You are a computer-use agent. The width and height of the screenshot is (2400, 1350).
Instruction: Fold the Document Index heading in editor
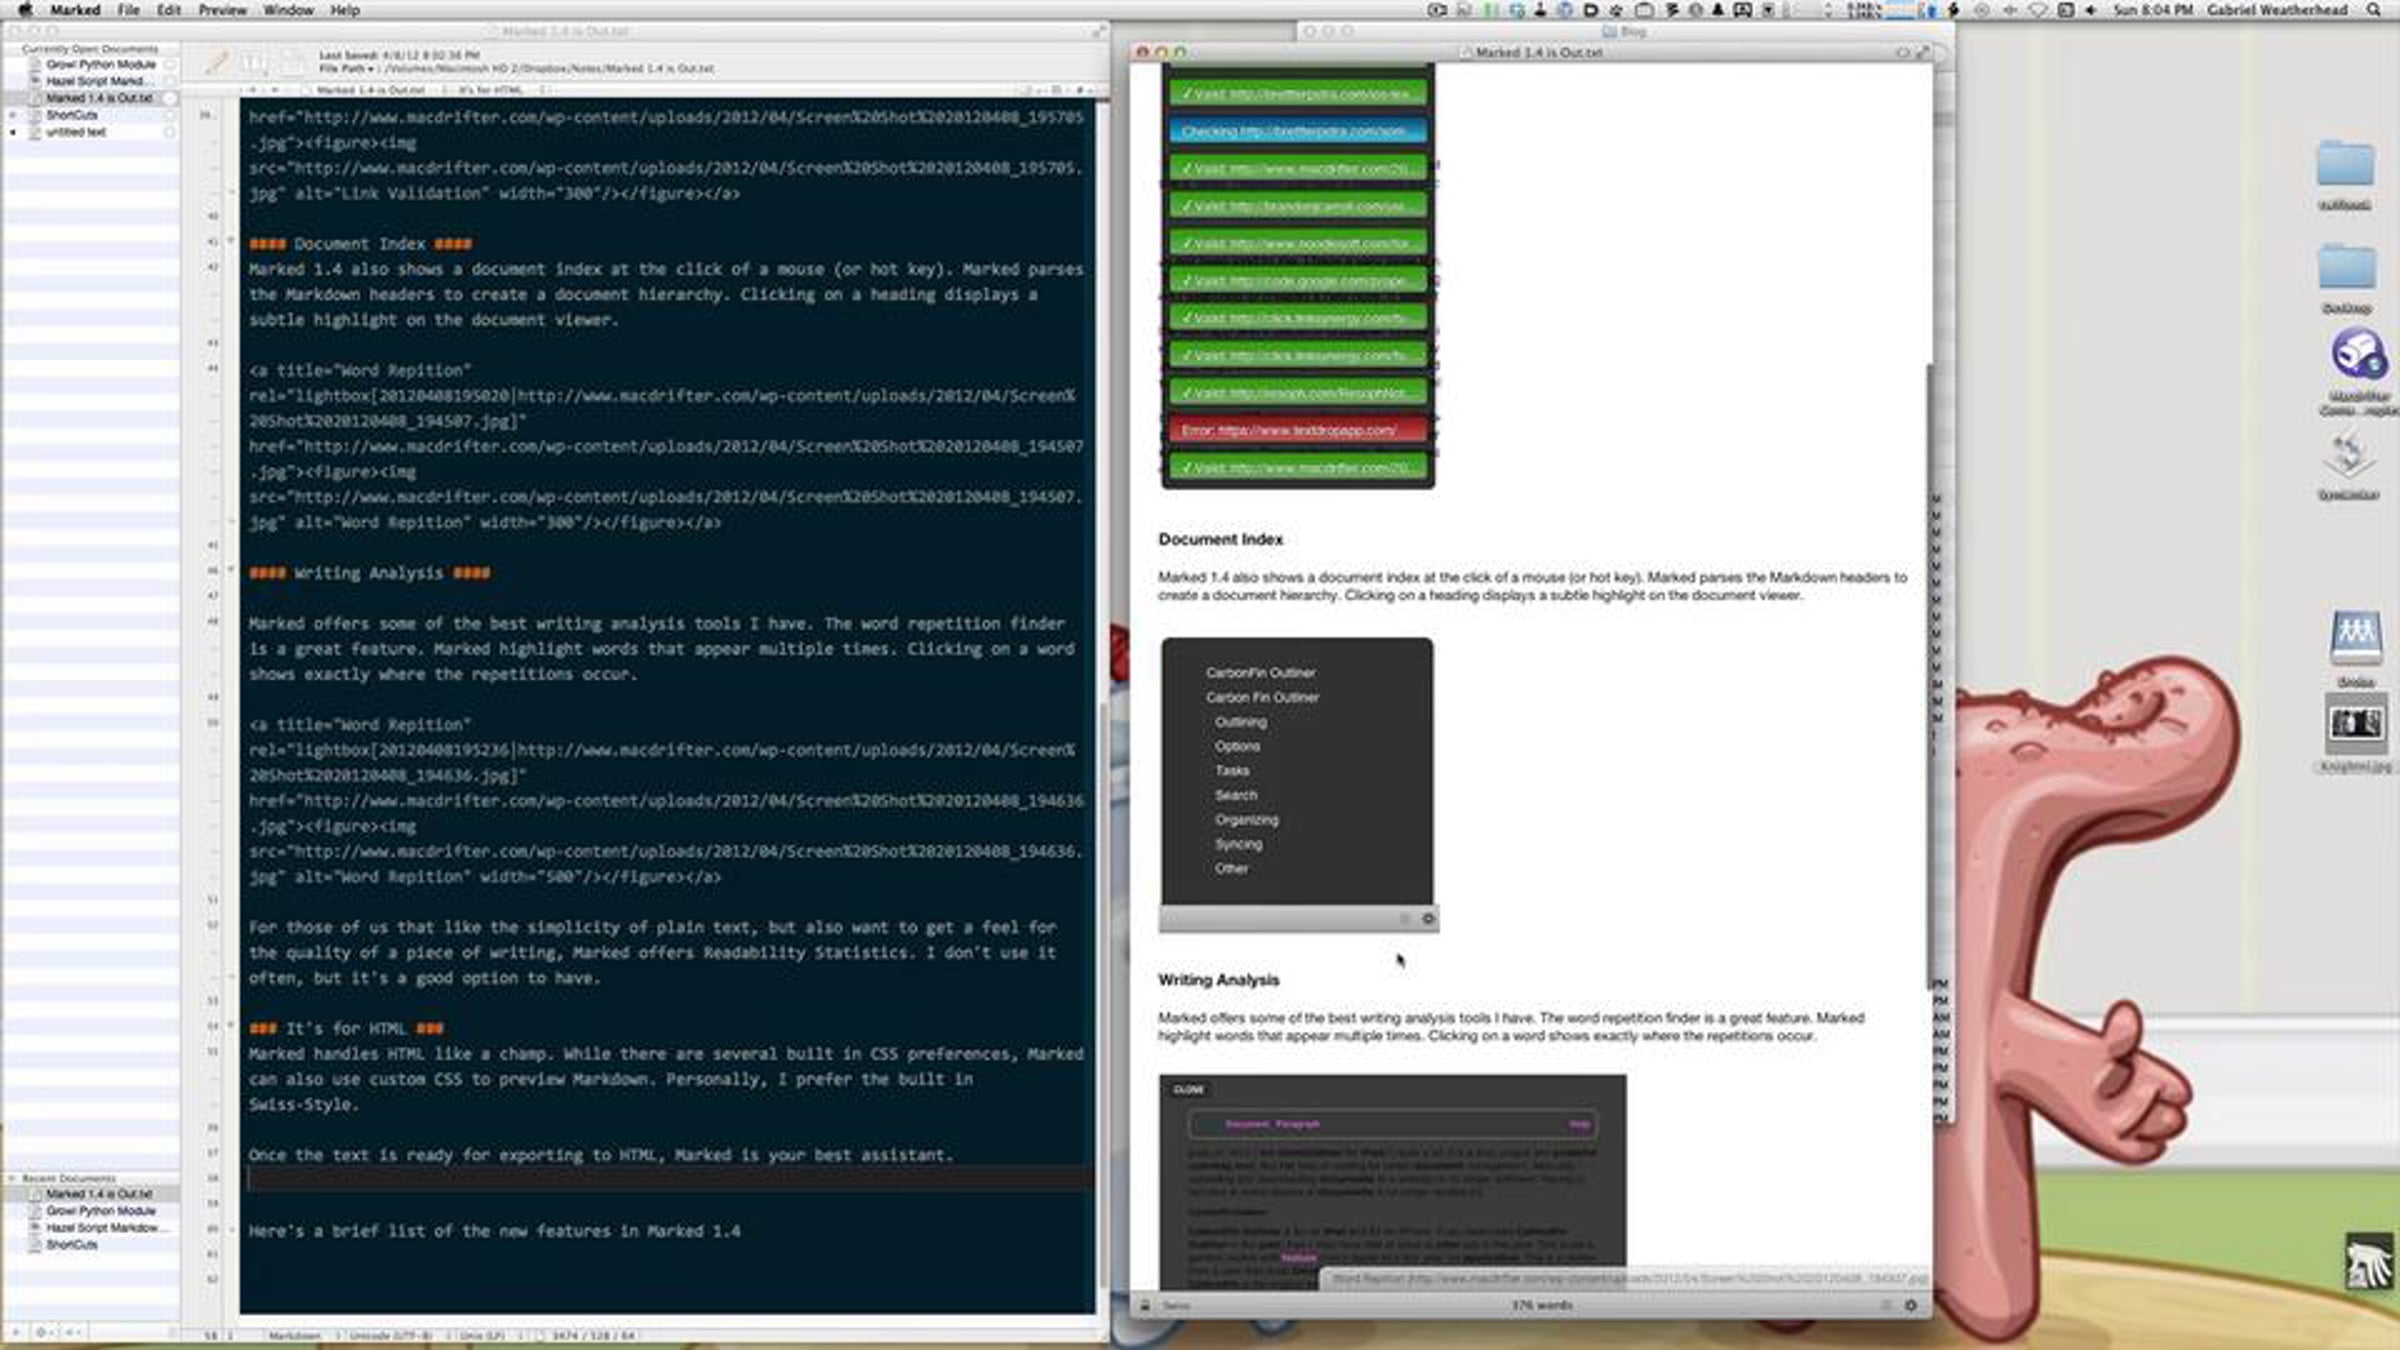[231, 241]
